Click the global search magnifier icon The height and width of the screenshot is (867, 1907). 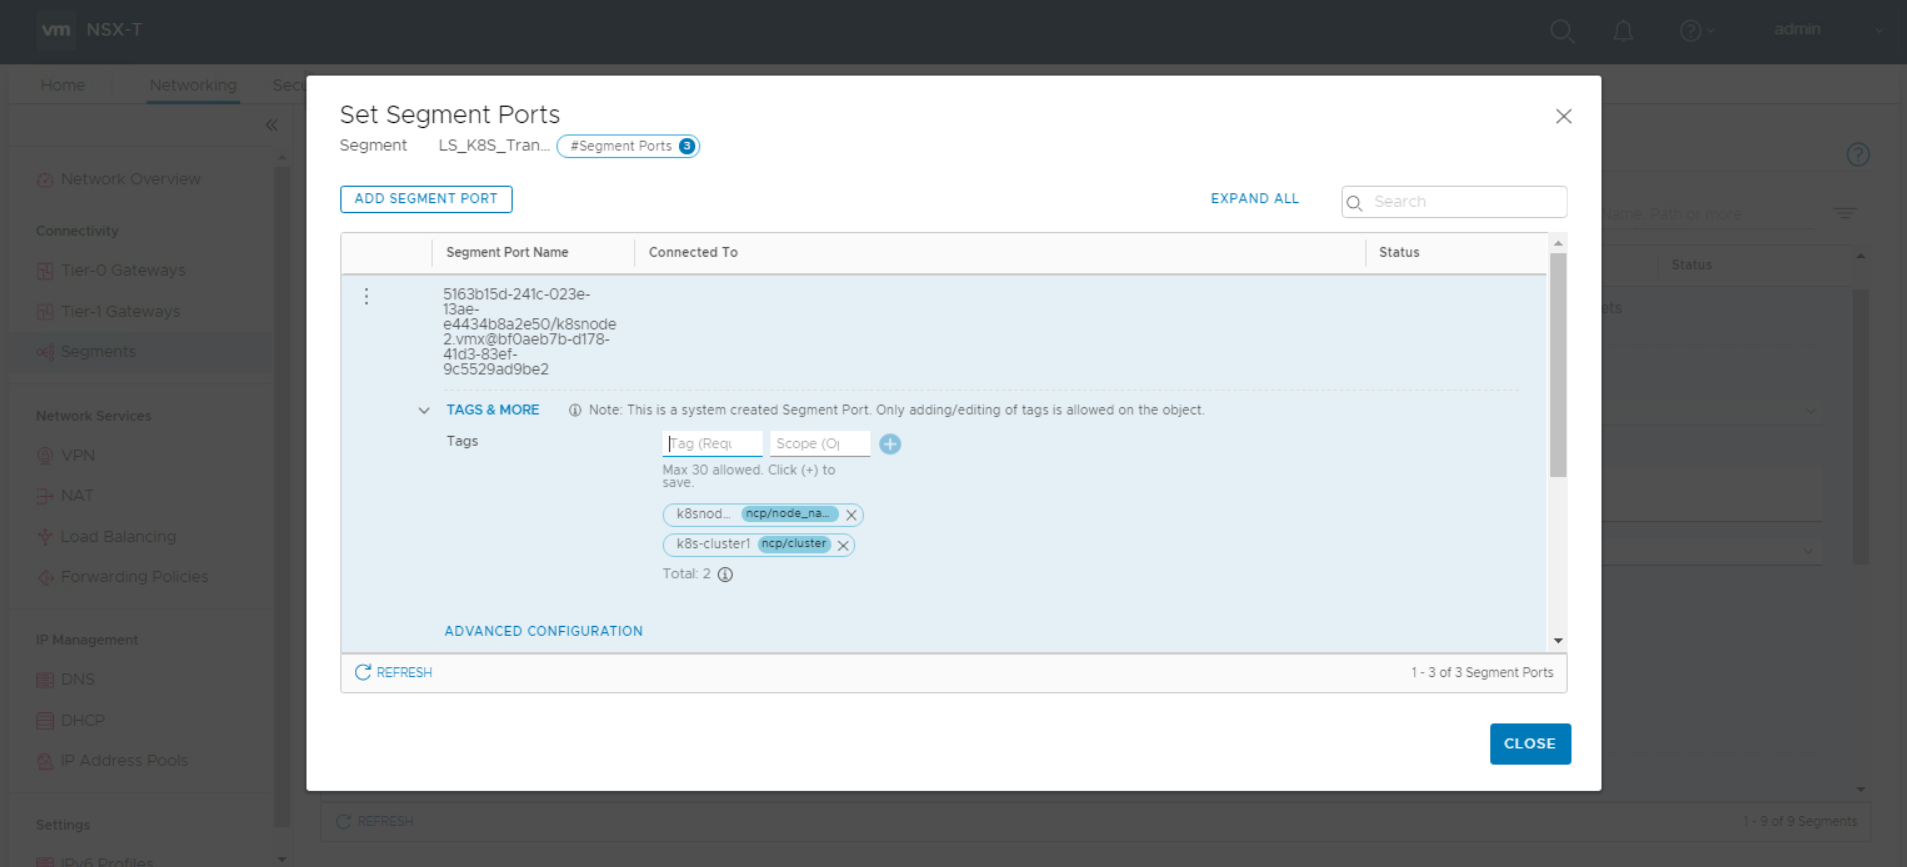[x=1561, y=31]
